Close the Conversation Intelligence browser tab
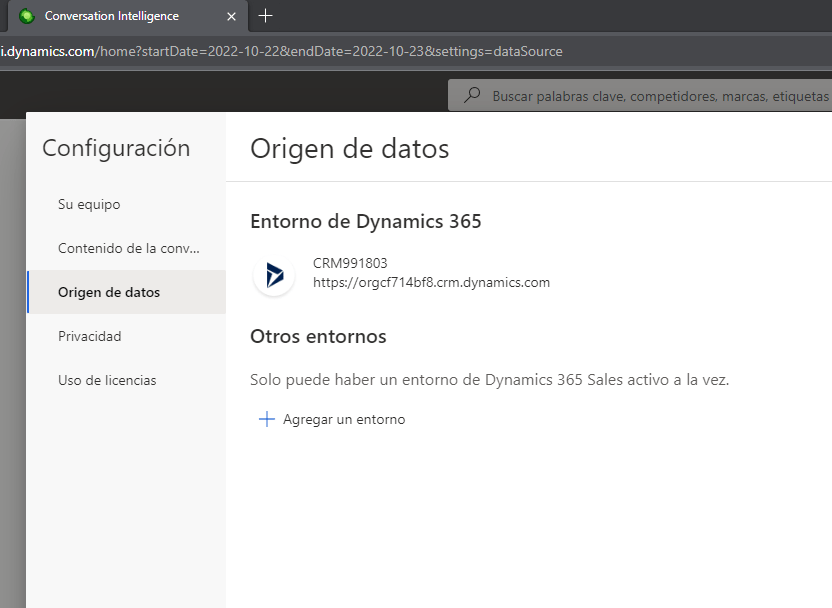Image resolution: width=832 pixels, height=608 pixels. click(232, 16)
